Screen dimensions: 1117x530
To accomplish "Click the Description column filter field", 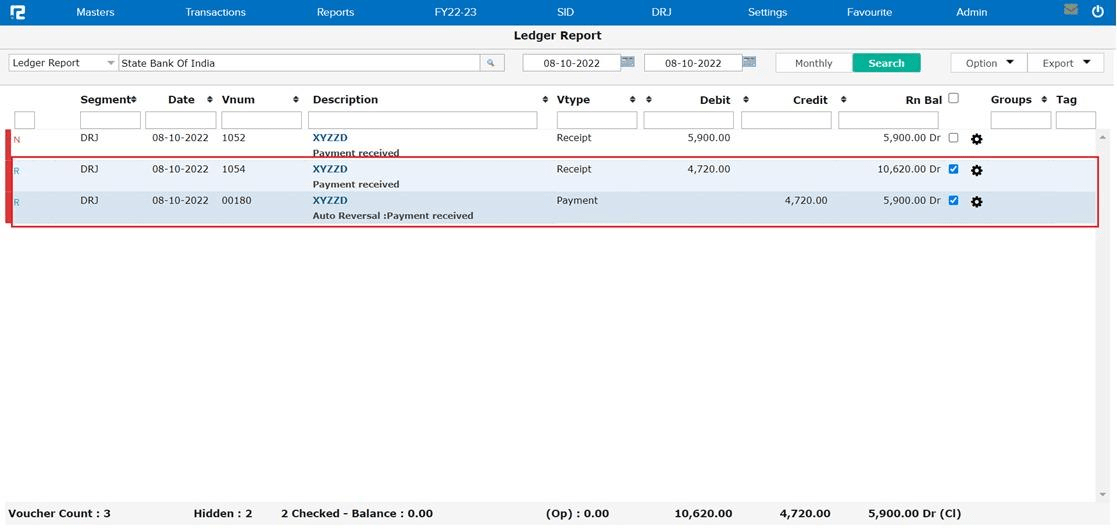I will coord(422,120).
